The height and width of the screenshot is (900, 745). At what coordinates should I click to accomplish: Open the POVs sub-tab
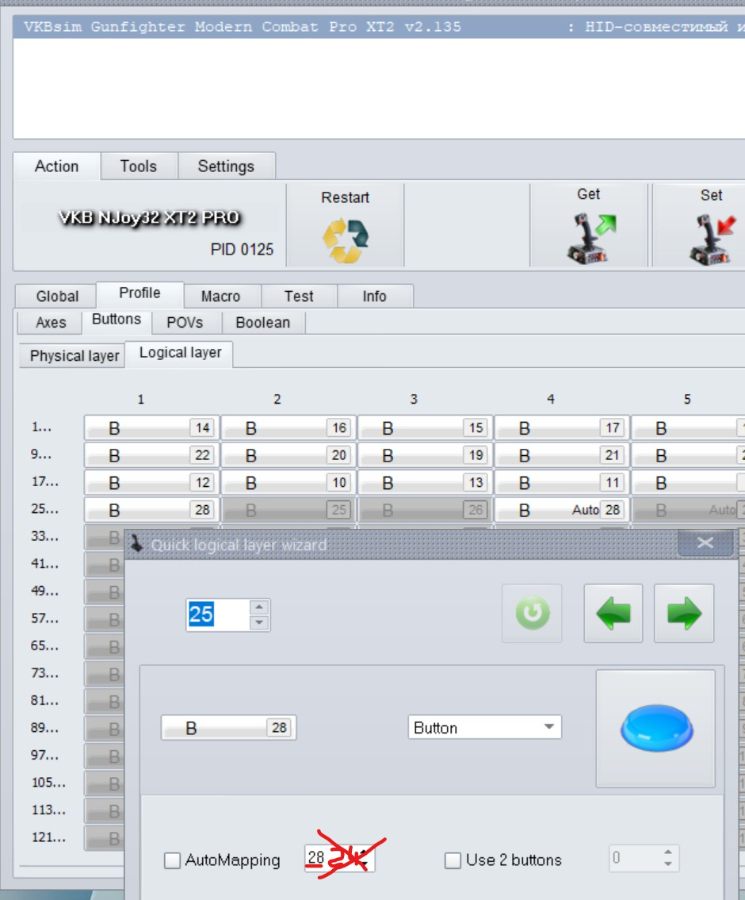[185, 323]
